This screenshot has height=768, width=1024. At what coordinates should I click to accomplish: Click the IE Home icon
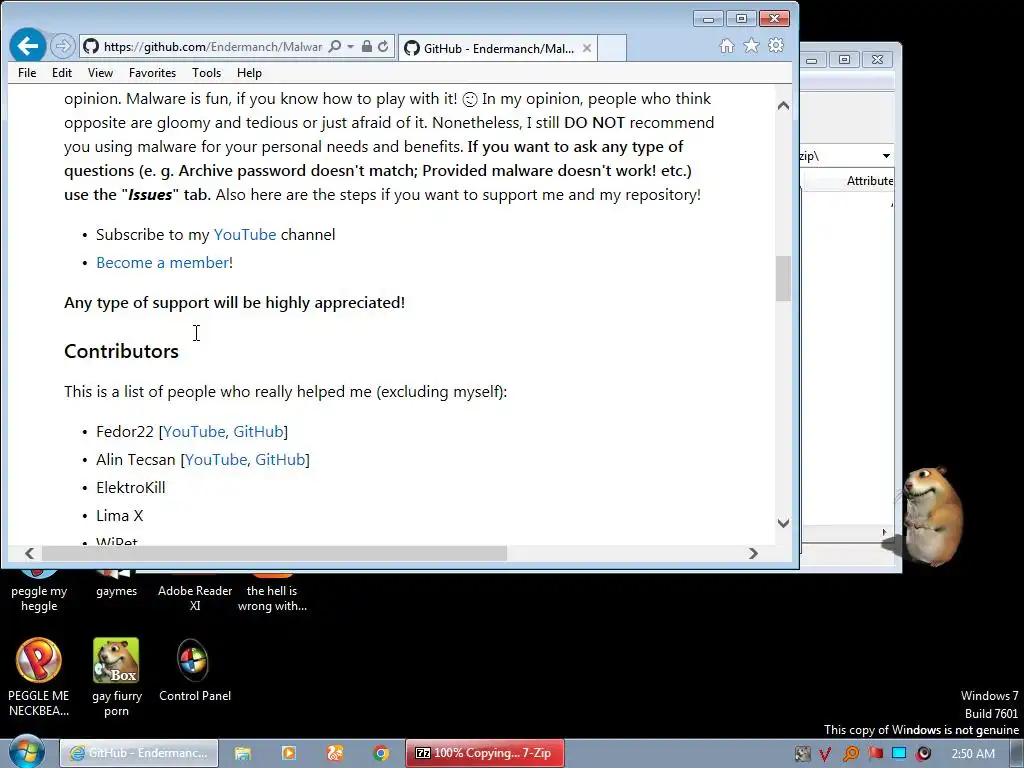point(727,46)
